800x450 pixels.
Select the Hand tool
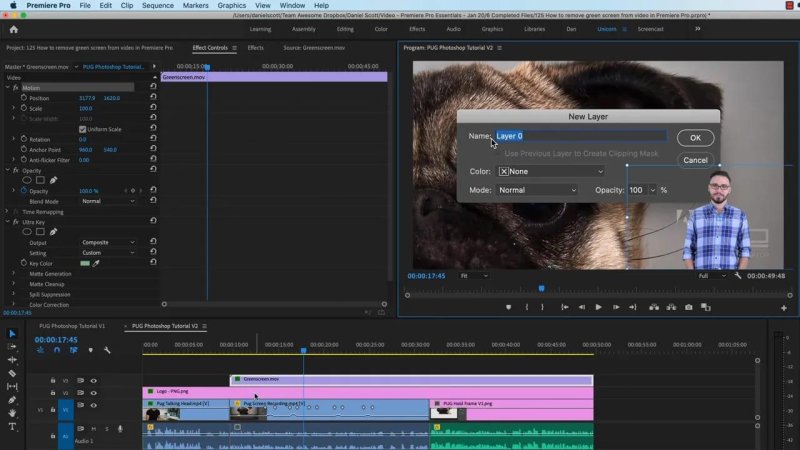coord(12,413)
